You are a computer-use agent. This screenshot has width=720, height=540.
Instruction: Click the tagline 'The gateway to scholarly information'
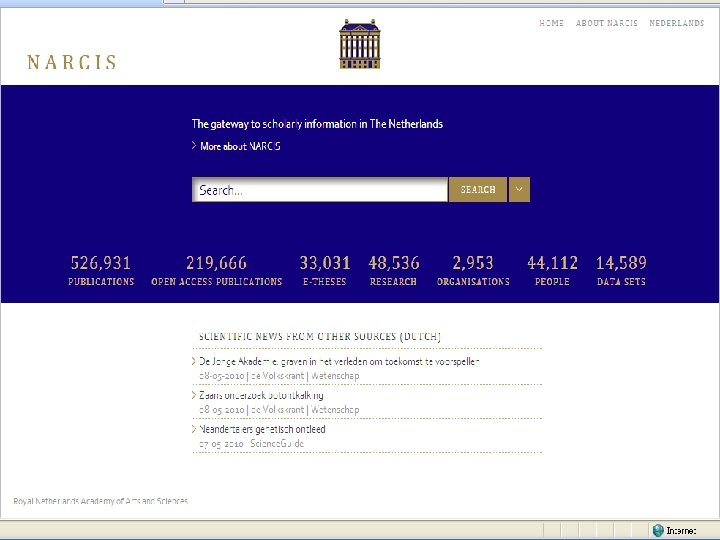tap(317, 124)
